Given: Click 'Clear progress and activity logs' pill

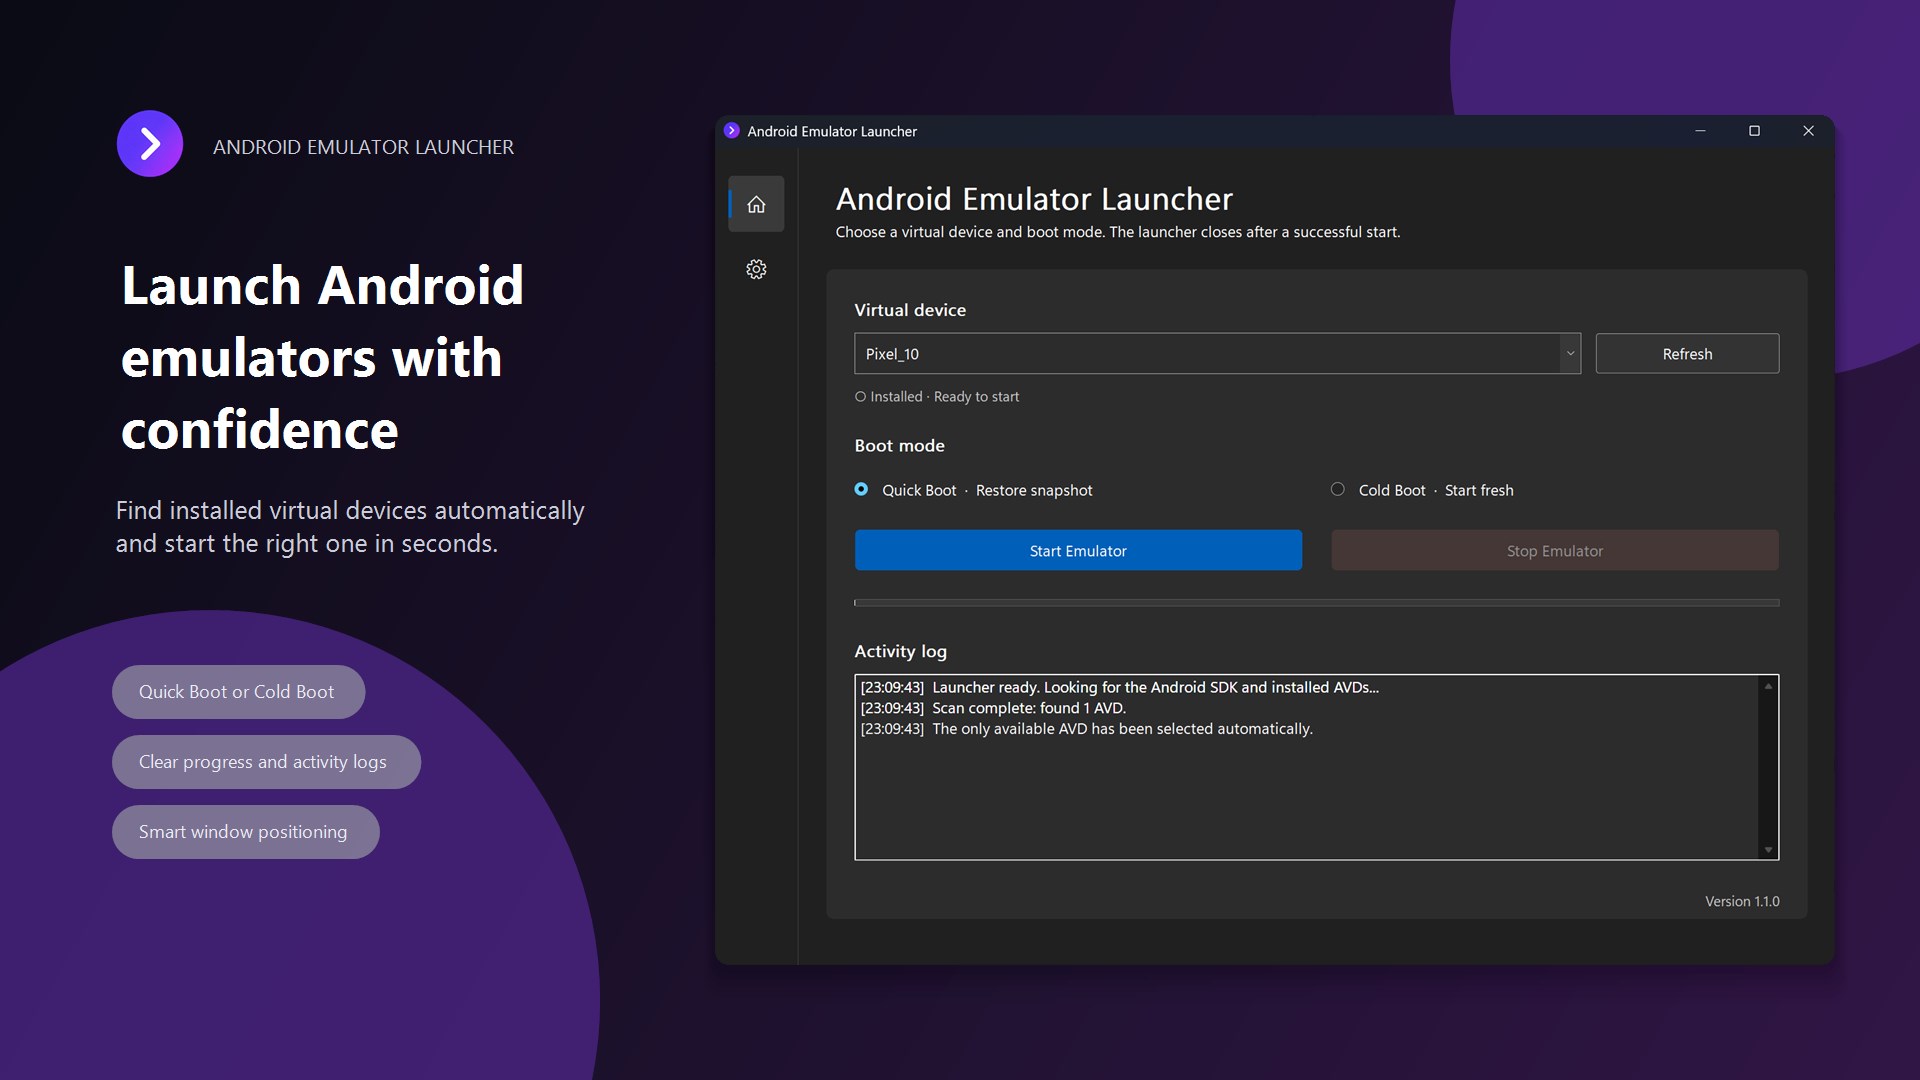Looking at the screenshot, I should pyautogui.click(x=266, y=762).
